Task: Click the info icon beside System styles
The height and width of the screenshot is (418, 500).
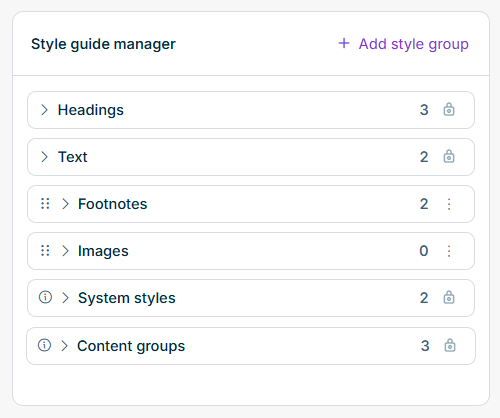Action: tap(45, 297)
